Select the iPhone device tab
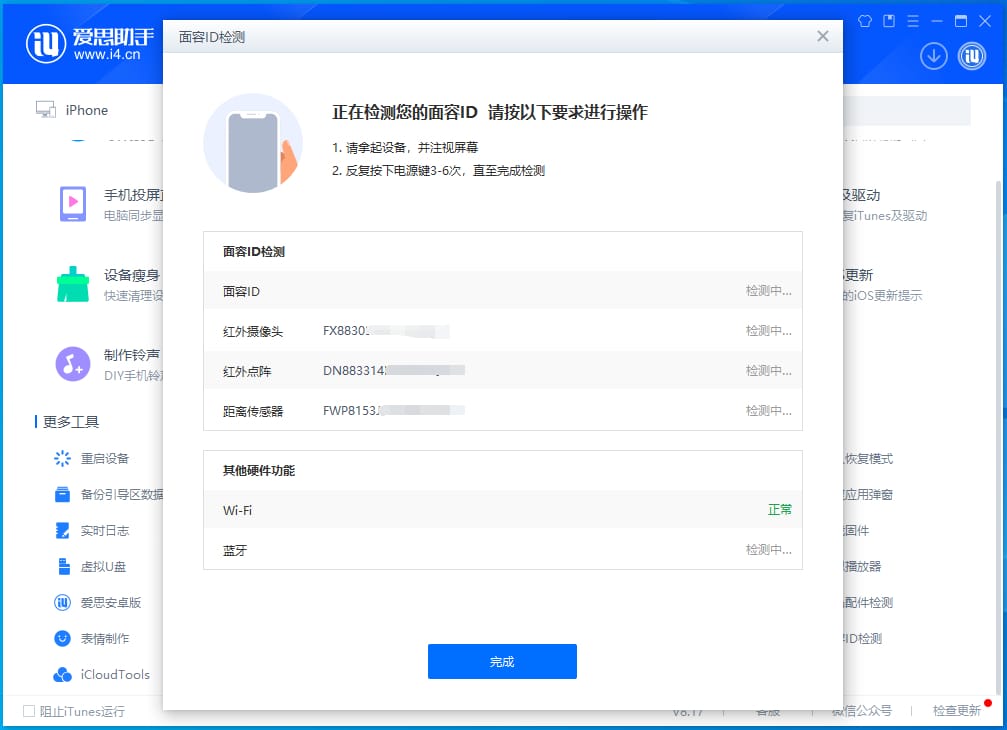The height and width of the screenshot is (730, 1007). click(x=72, y=110)
